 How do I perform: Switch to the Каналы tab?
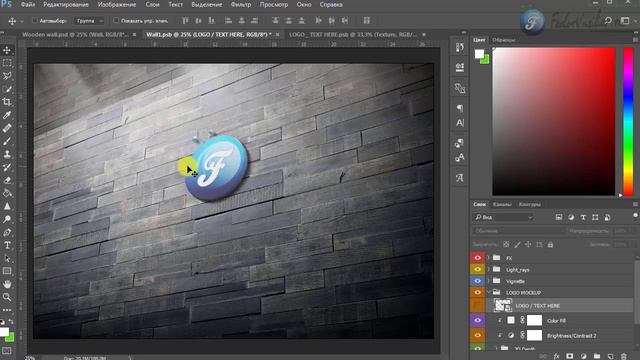502,204
